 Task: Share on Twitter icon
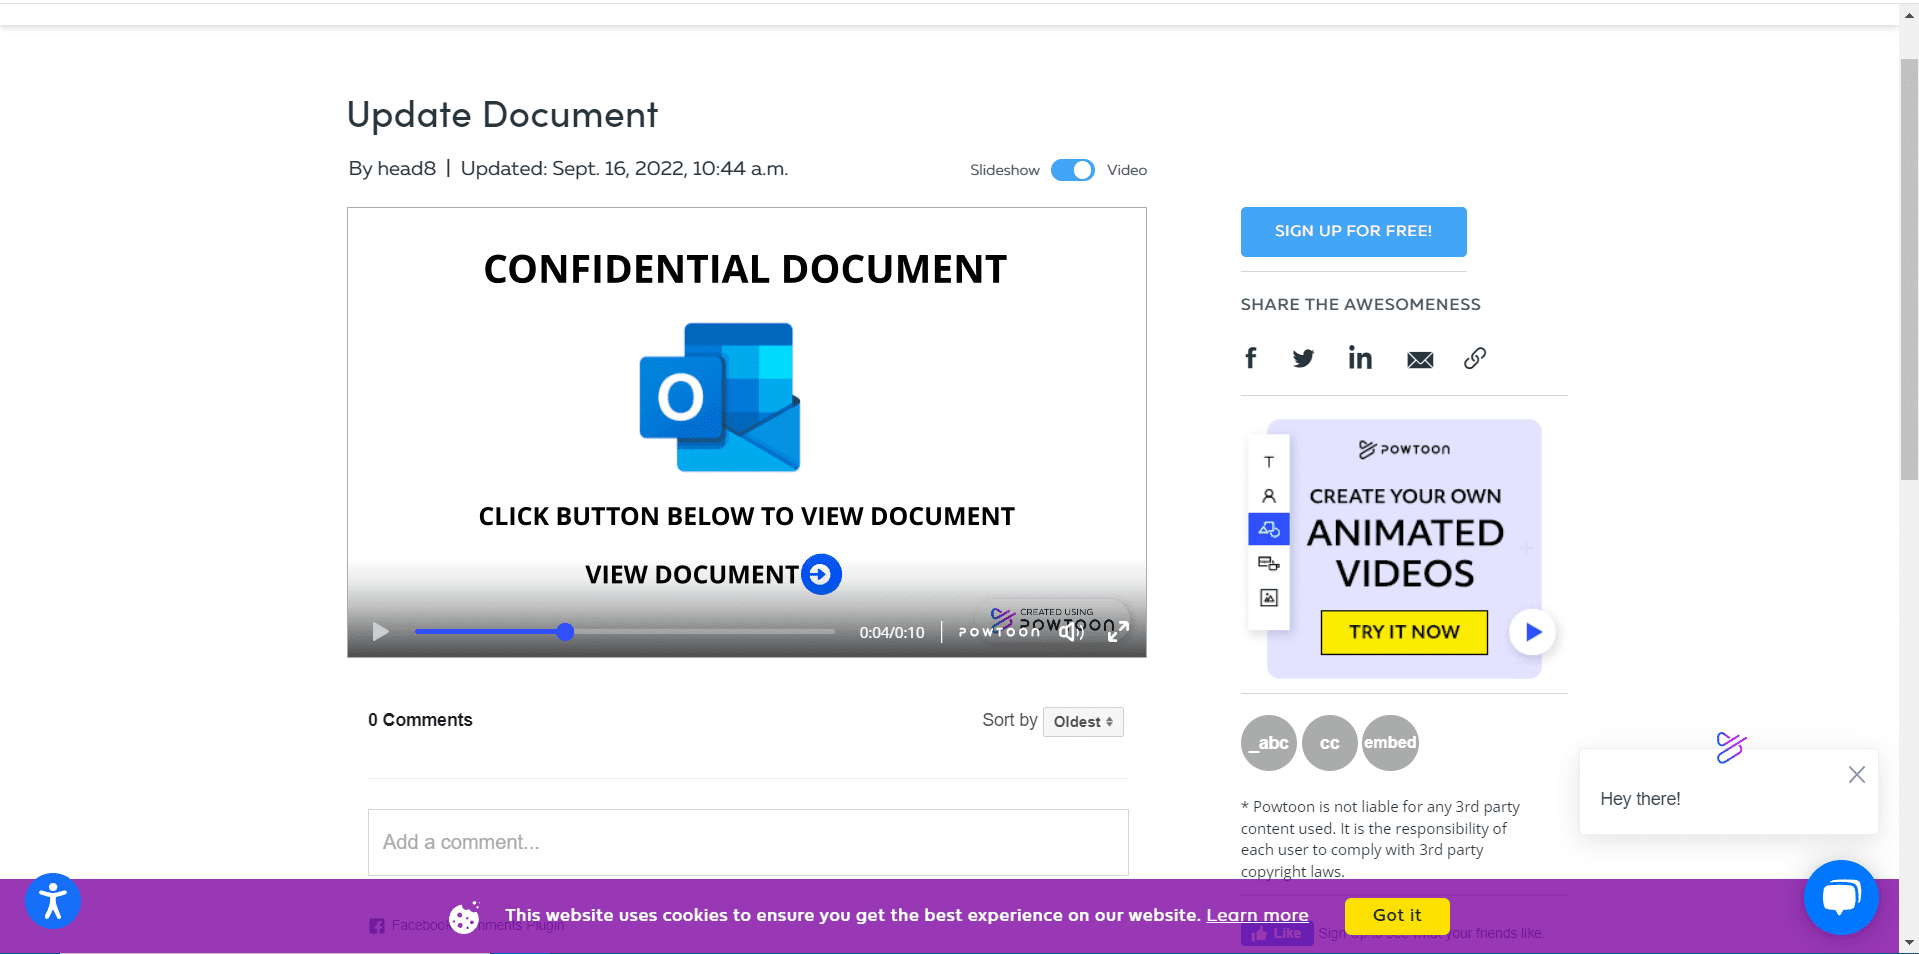click(1303, 358)
